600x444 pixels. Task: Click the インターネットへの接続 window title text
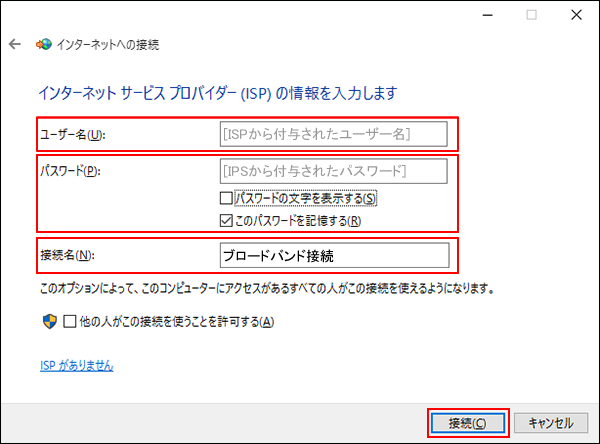[x=111, y=45]
